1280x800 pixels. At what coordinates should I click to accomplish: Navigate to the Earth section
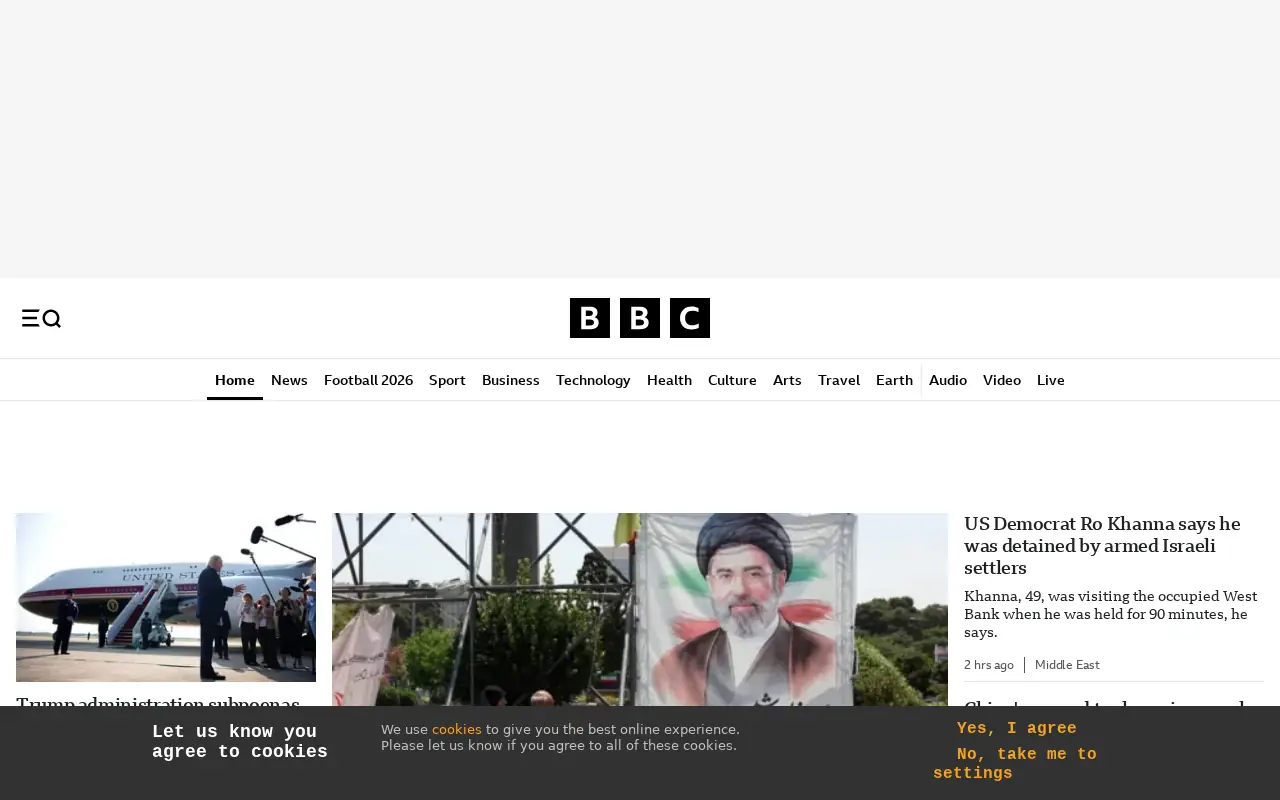click(x=894, y=380)
